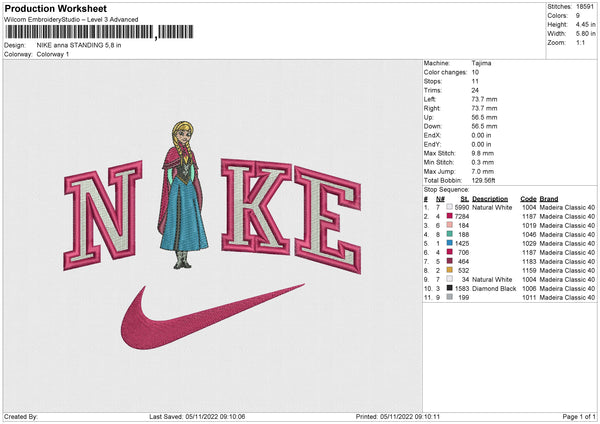Viewport: 600px width, 424px height.
Task: Click the 'Last Saved' timestamp
Action: pos(197,416)
